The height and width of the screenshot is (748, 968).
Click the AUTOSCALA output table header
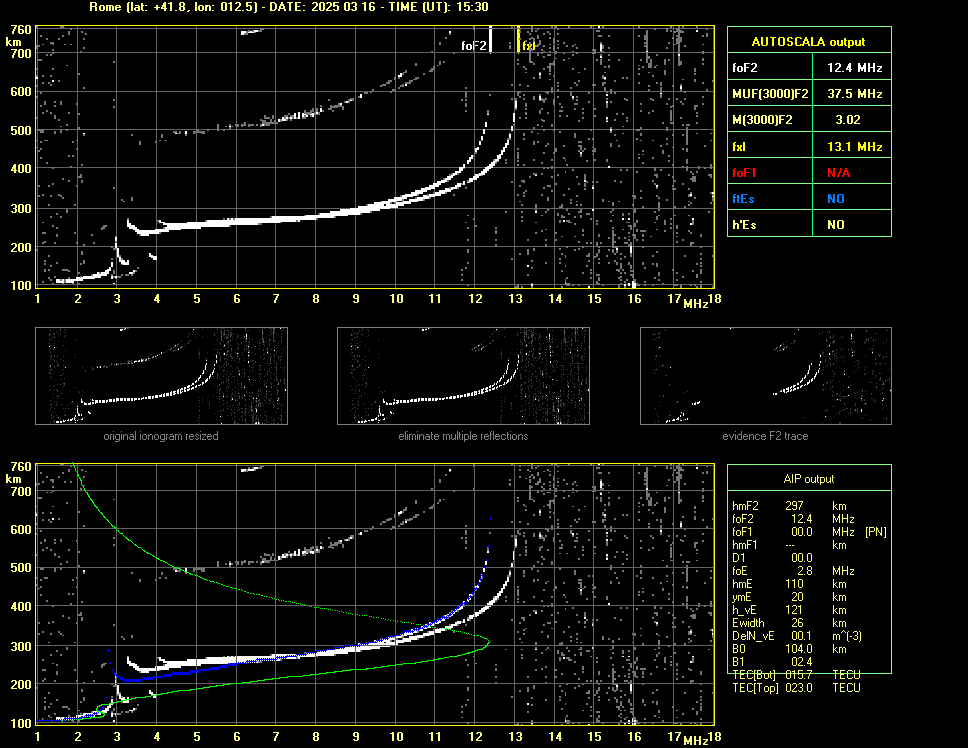tap(809, 41)
